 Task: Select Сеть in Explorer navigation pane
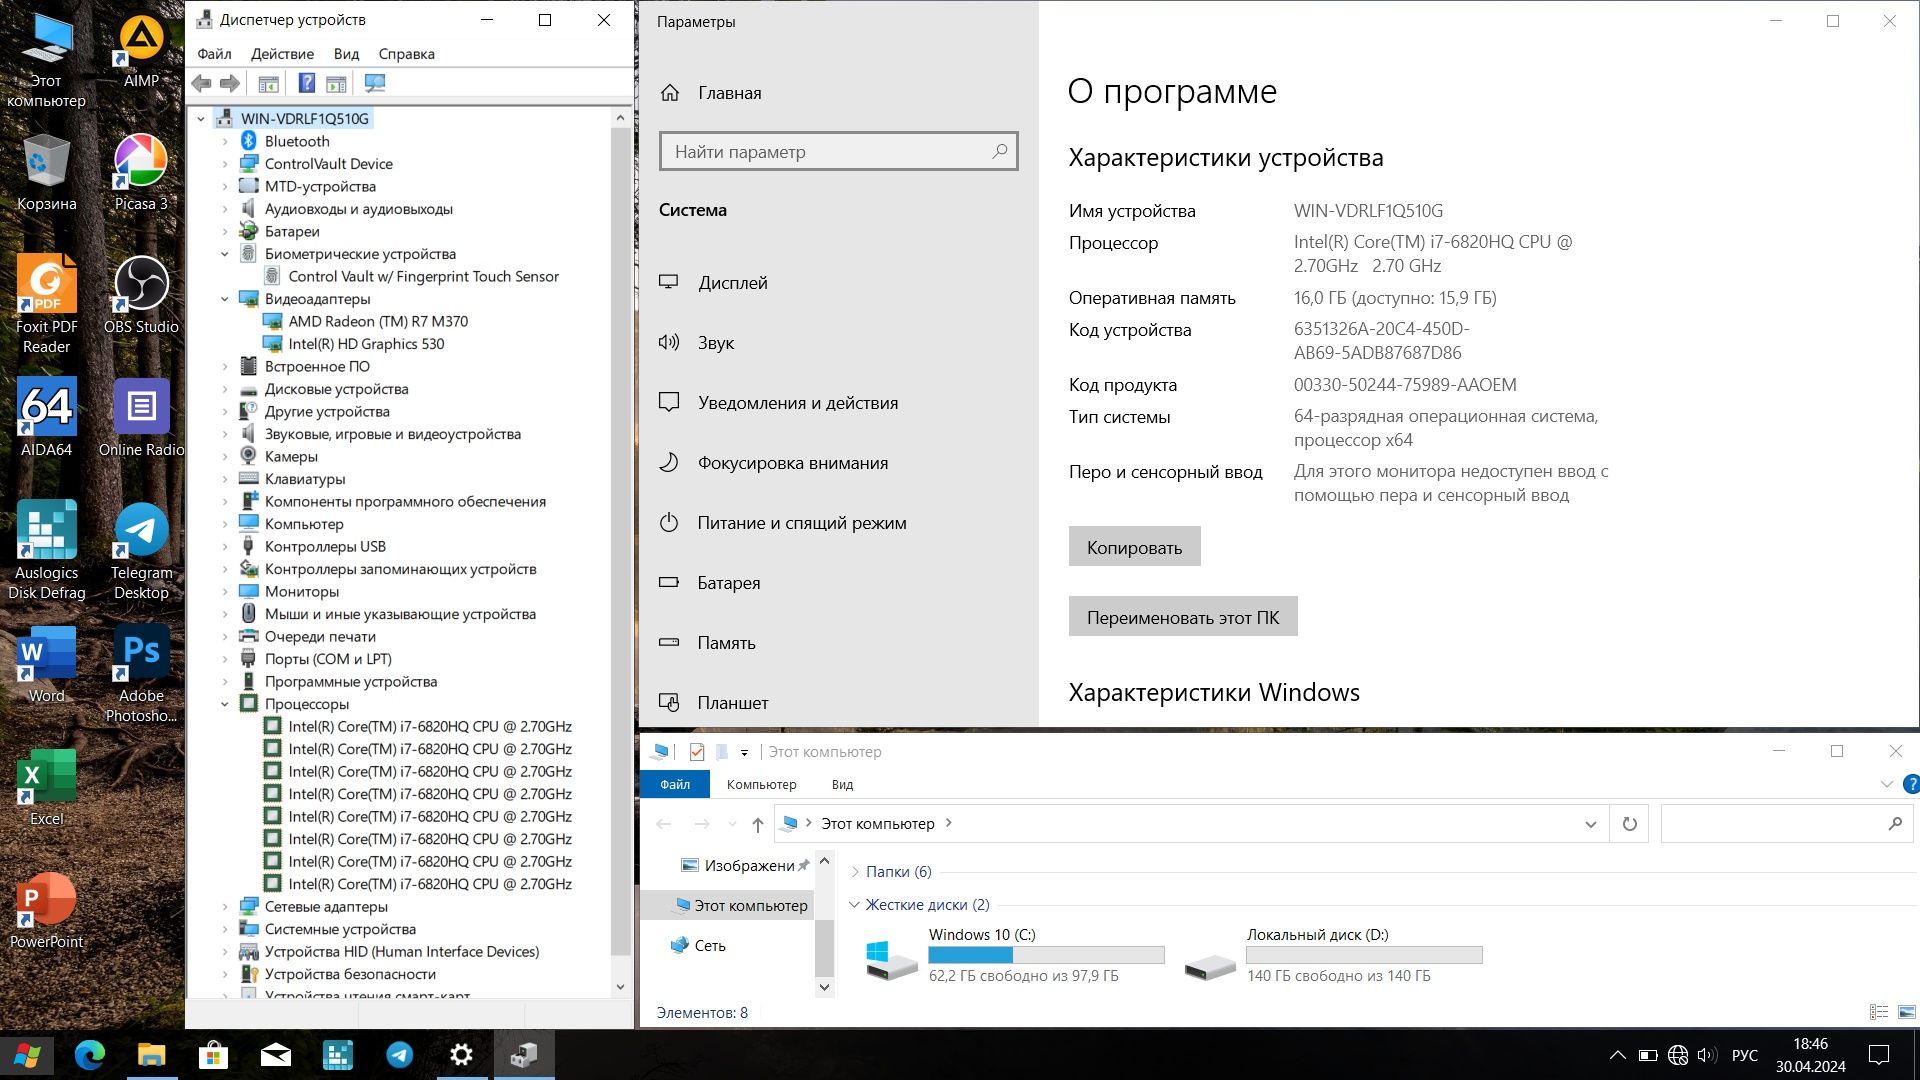click(x=710, y=945)
